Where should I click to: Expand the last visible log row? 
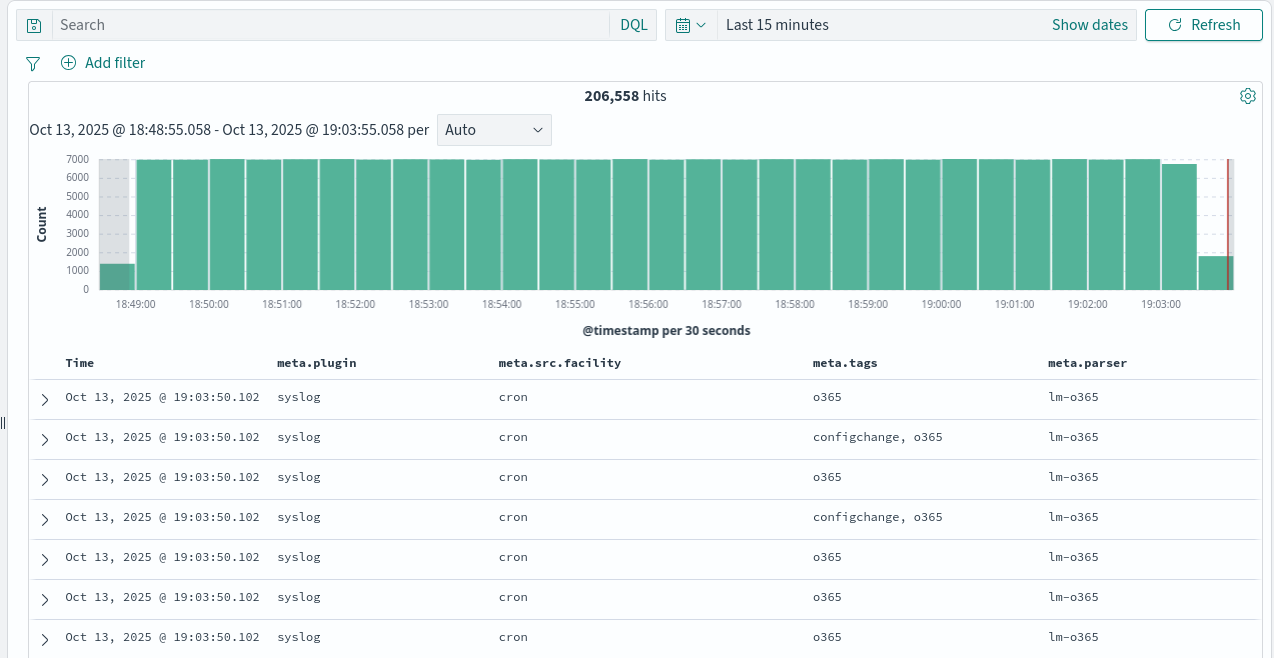[x=44, y=639]
